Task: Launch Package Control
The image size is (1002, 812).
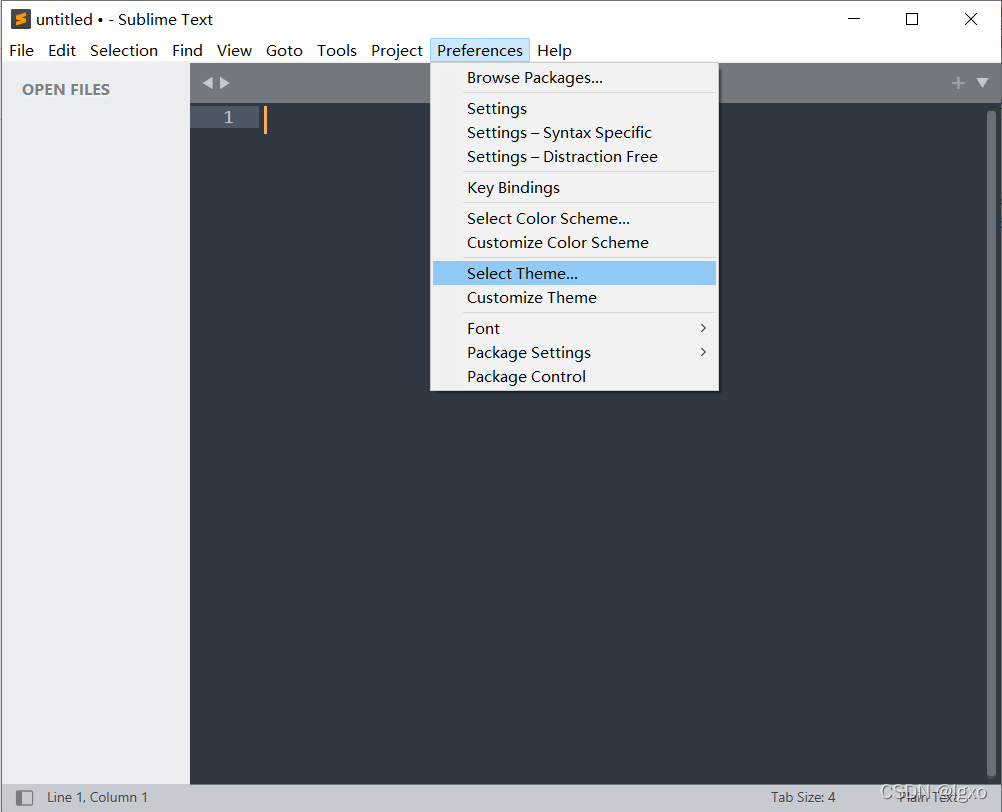Action: pos(574,377)
